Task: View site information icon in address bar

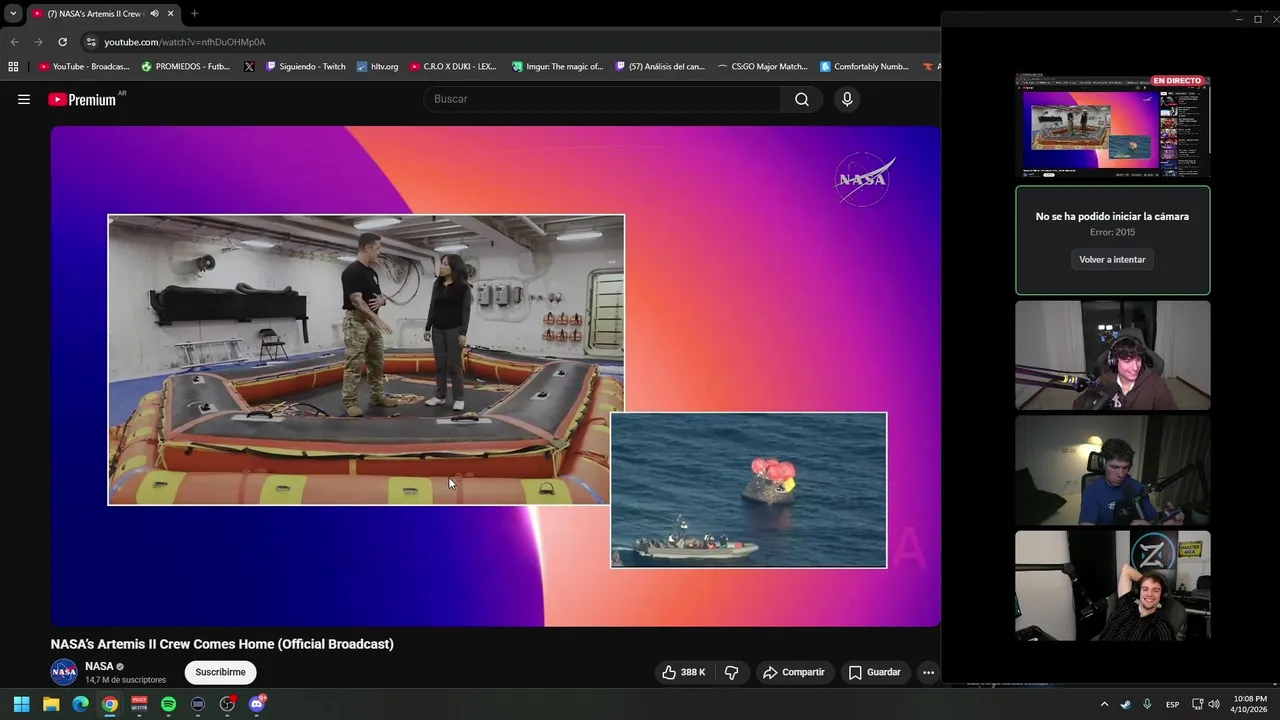Action: point(91,42)
